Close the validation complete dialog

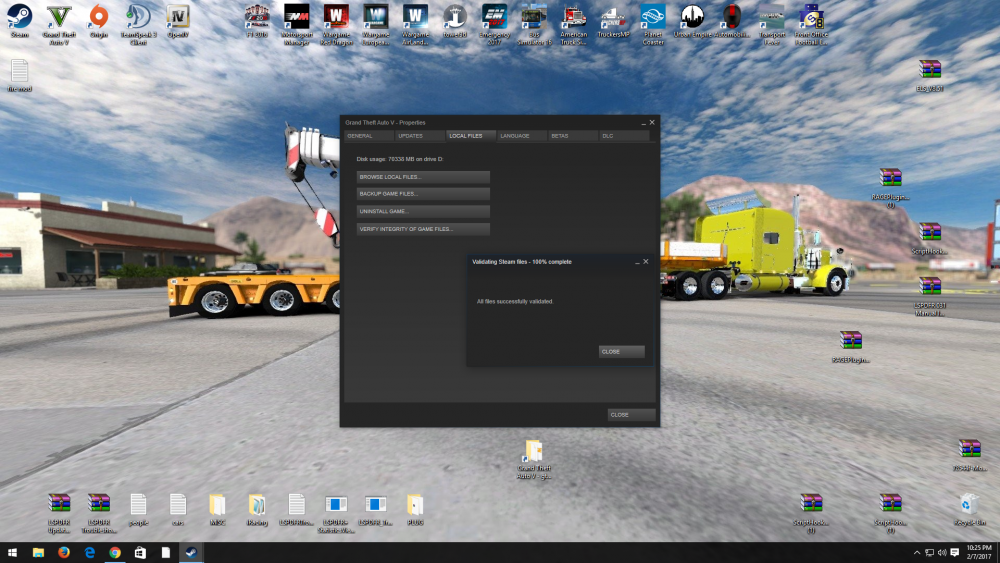(621, 351)
